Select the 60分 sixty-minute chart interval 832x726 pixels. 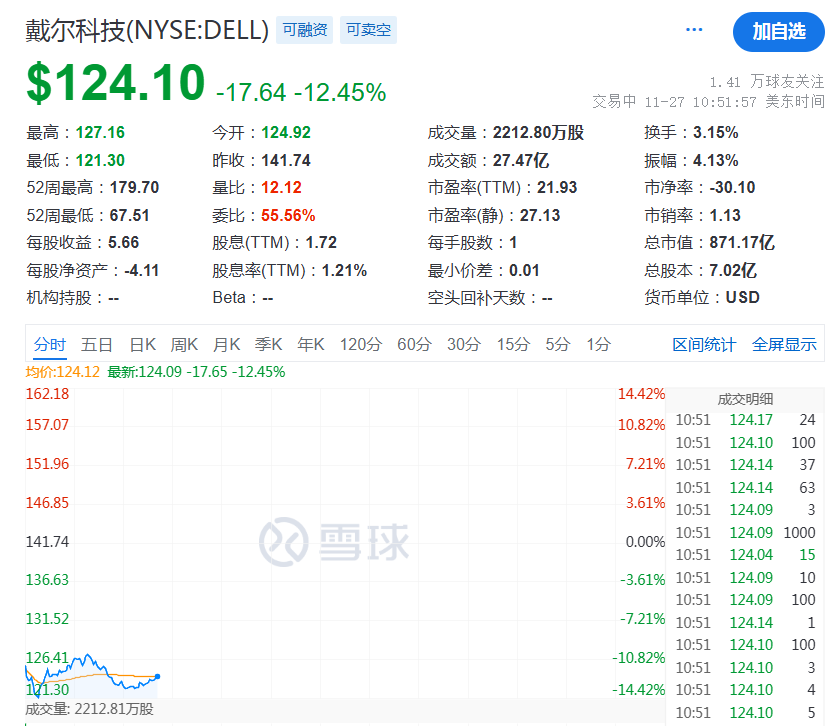pyautogui.click(x=417, y=343)
